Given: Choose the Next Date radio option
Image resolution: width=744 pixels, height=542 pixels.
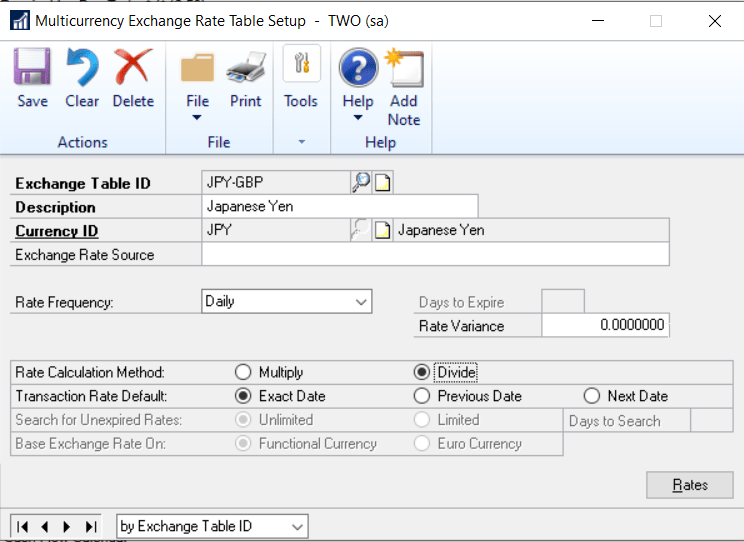Looking at the screenshot, I should point(592,396).
